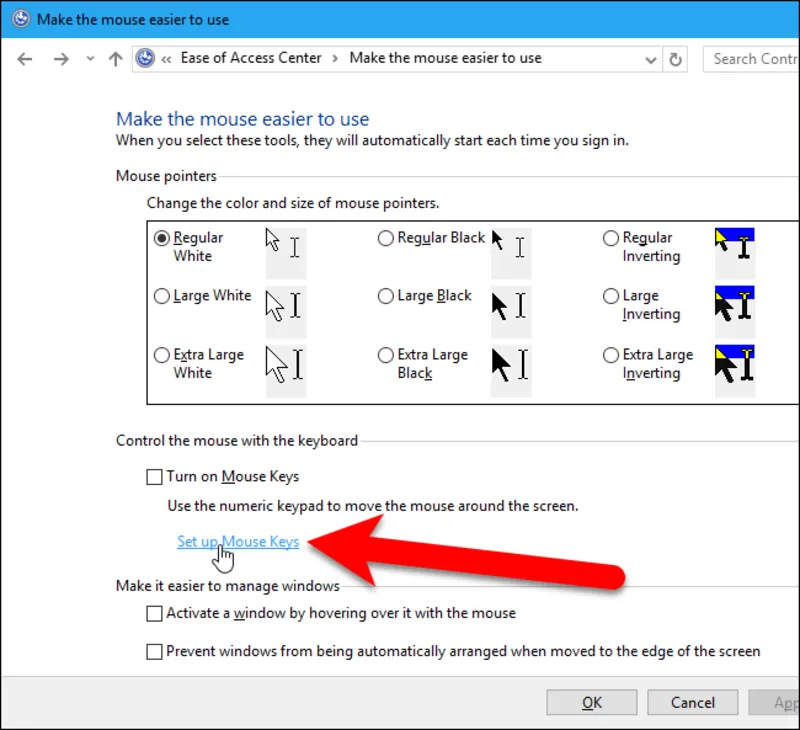800x730 pixels.
Task: Enable Turn on Mouse Keys checkbox
Action: [x=154, y=477]
